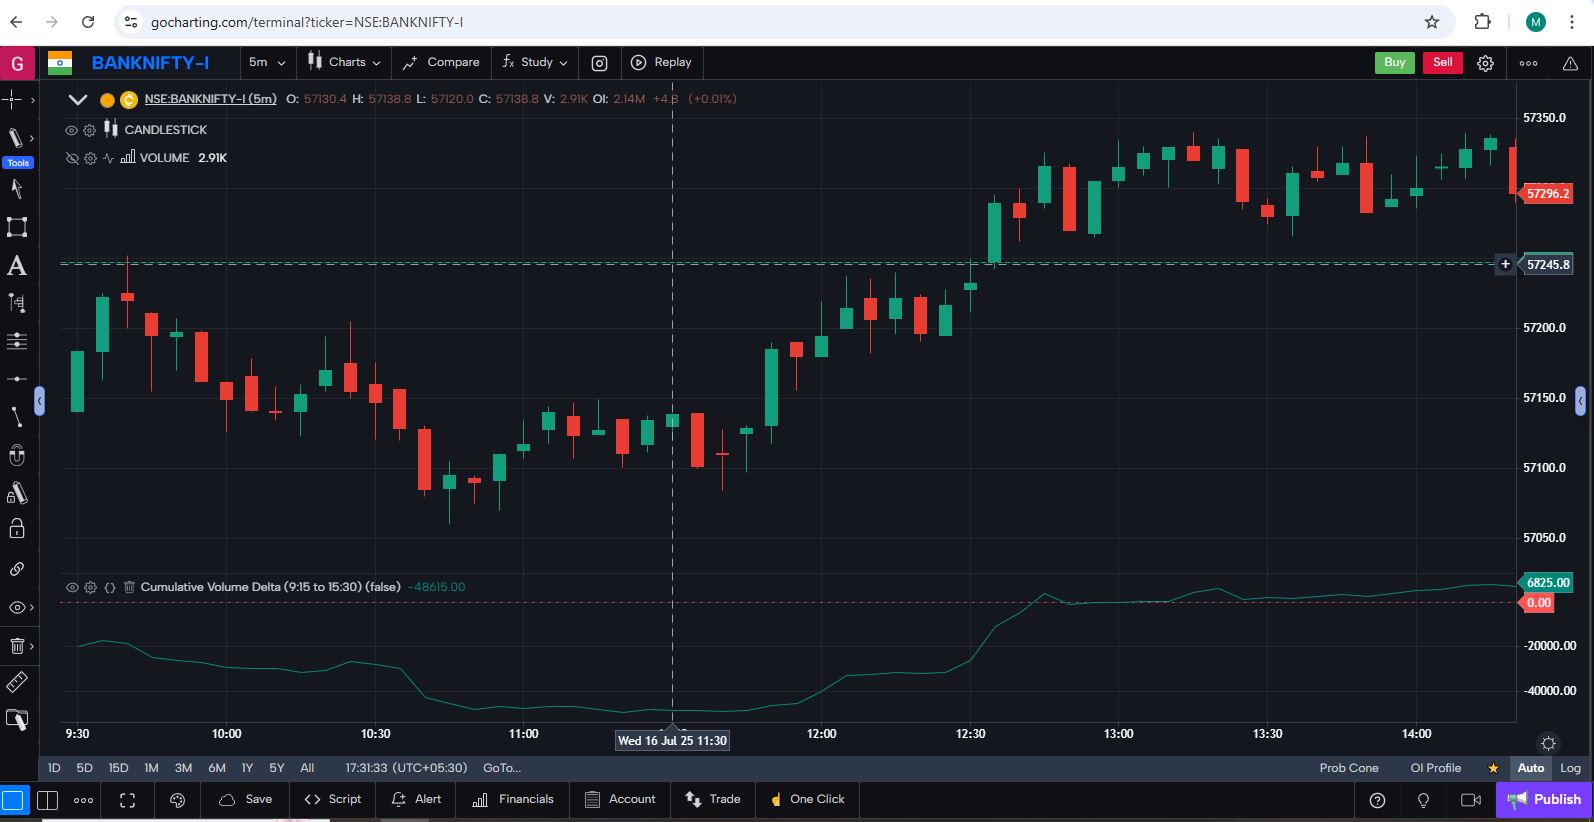Show the hidden VOLUME indicator
This screenshot has width=1594, height=822.
(x=71, y=158)
